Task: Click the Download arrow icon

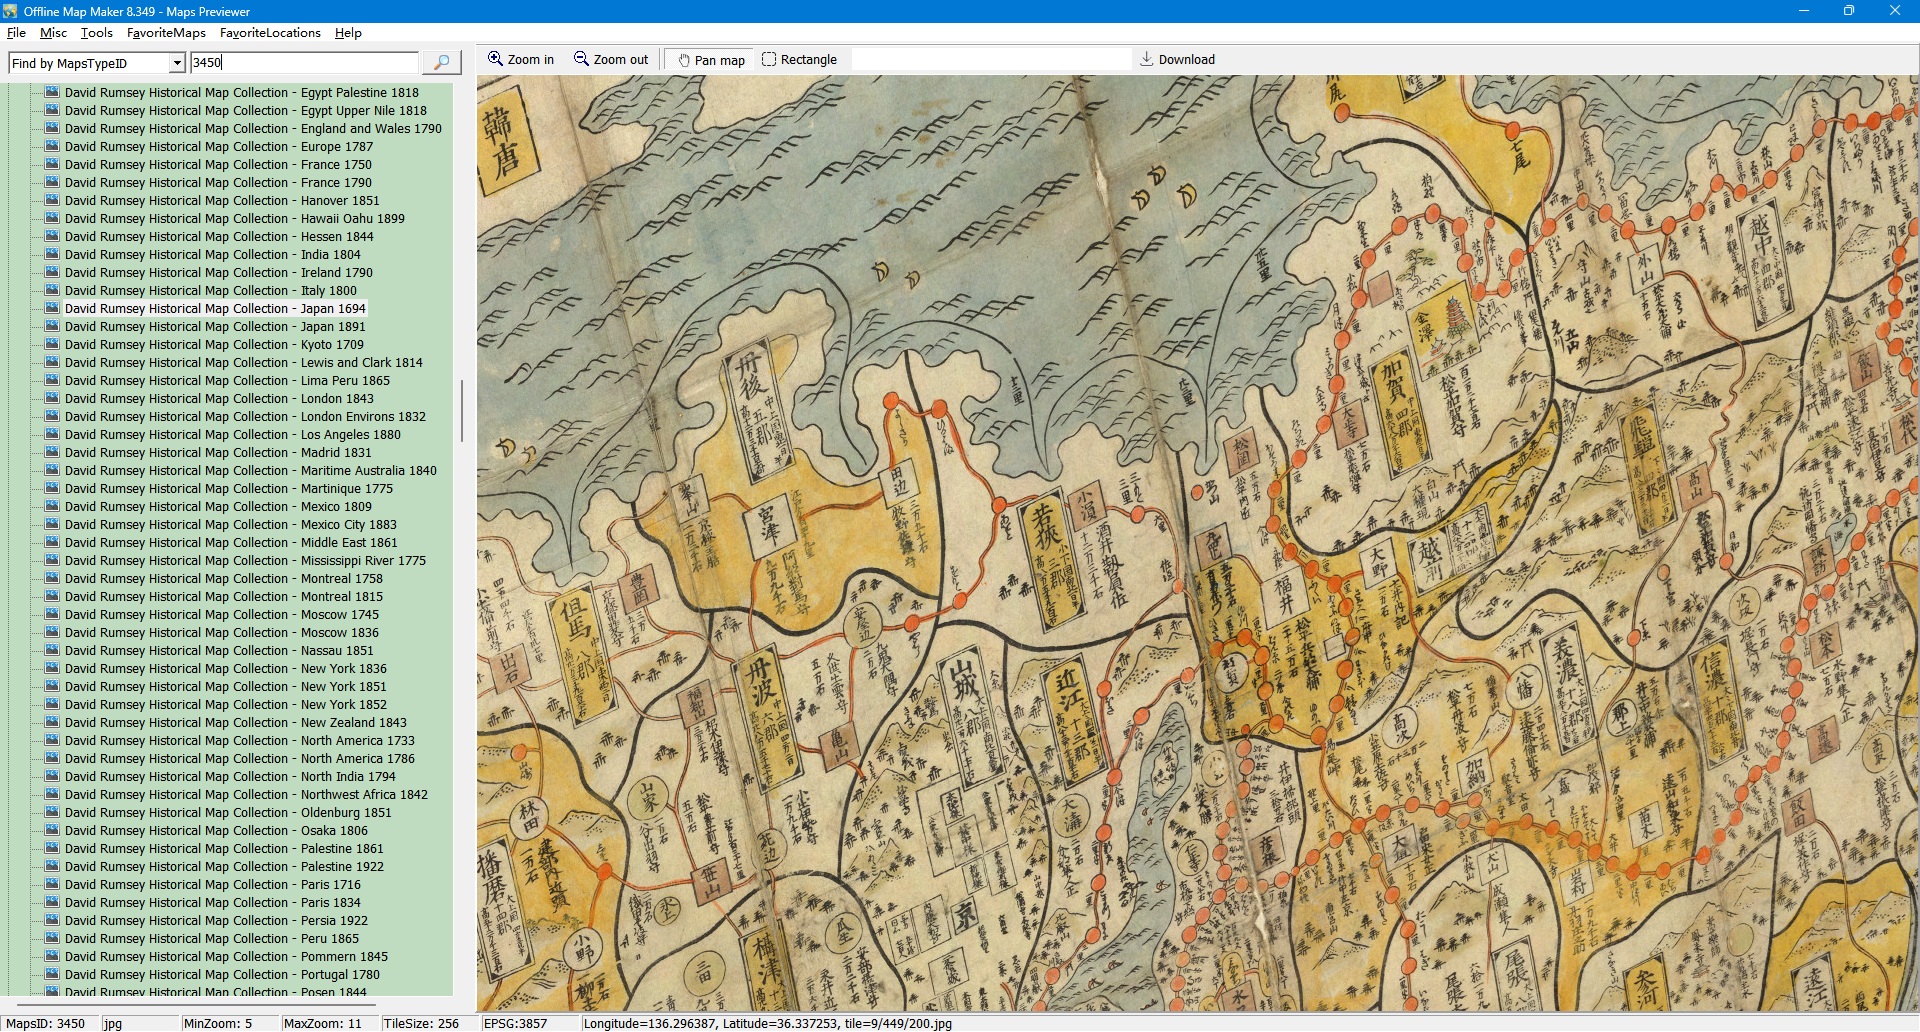Action: (1147, 59)
